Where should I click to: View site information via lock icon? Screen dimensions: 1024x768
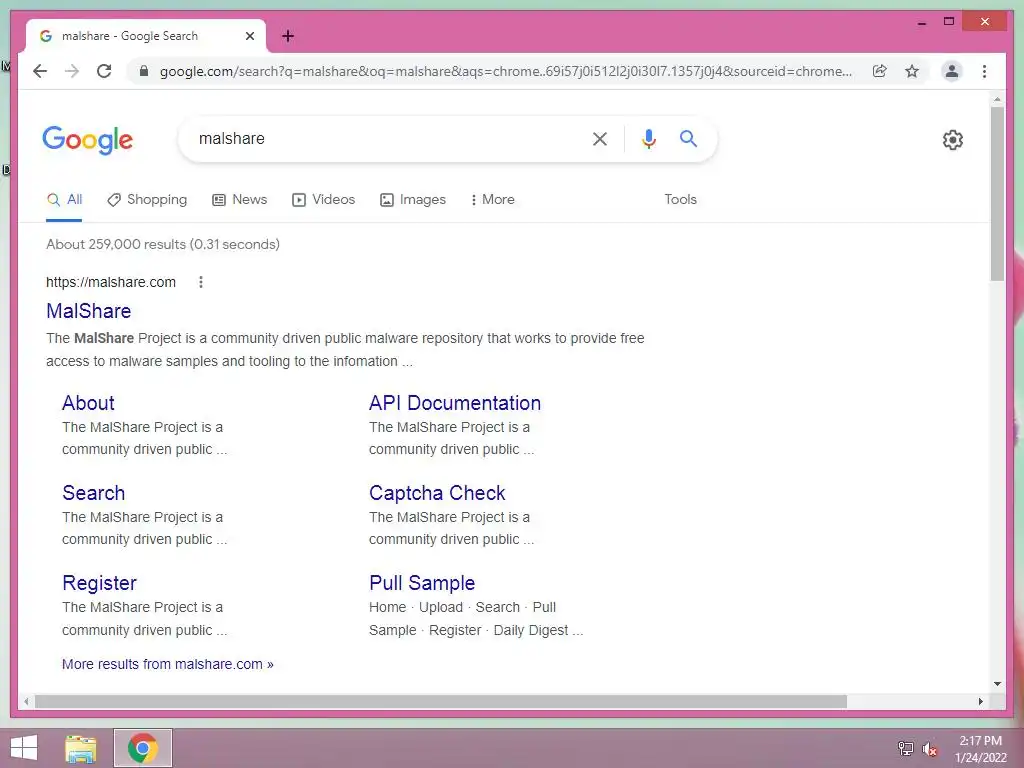coord(144,71)
